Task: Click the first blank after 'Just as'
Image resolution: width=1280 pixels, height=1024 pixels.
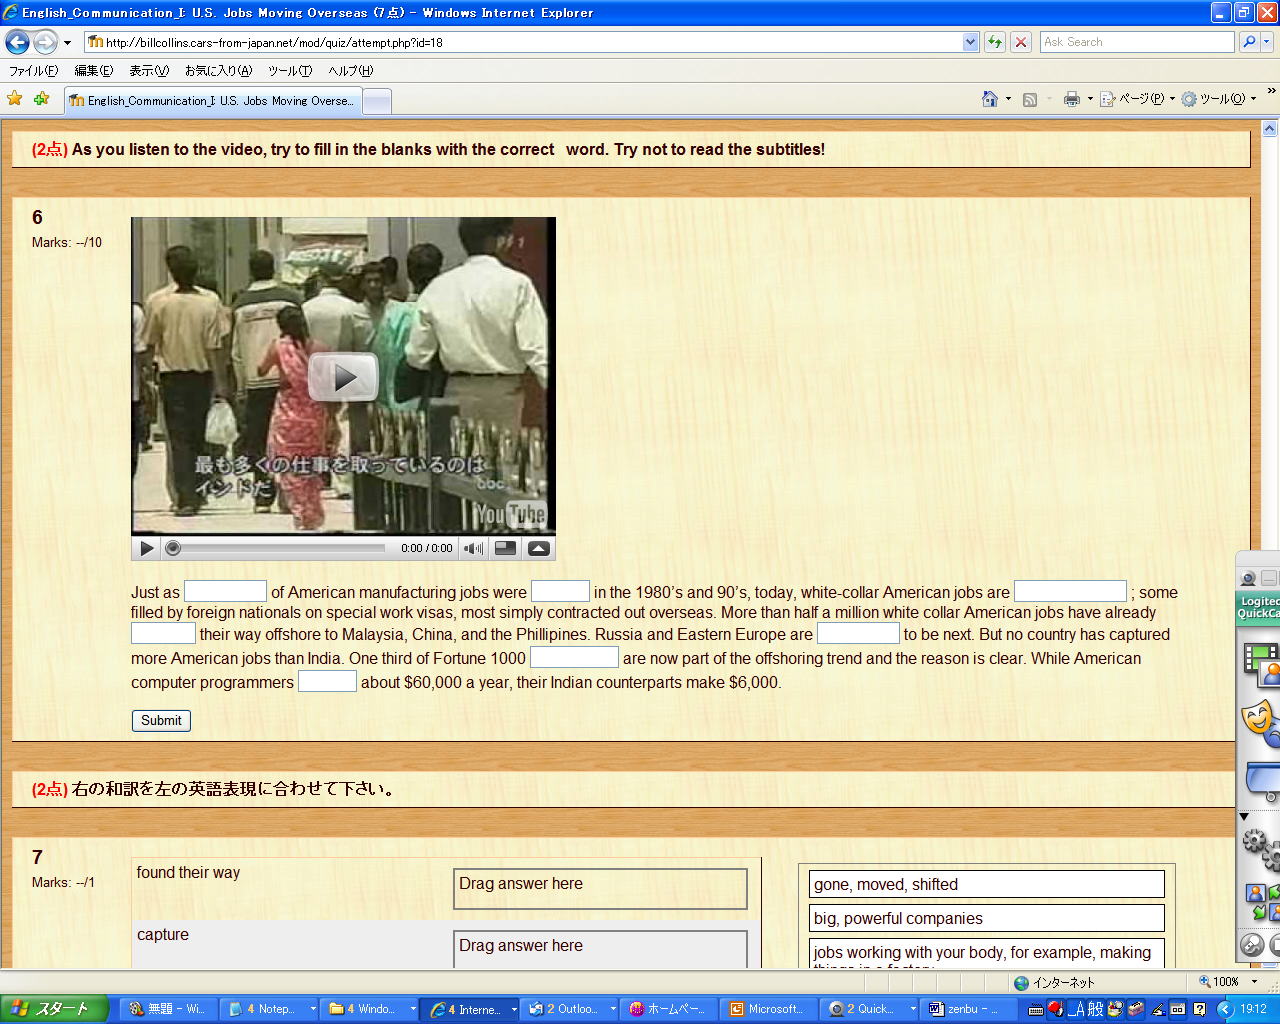Action: click(225, 591)
